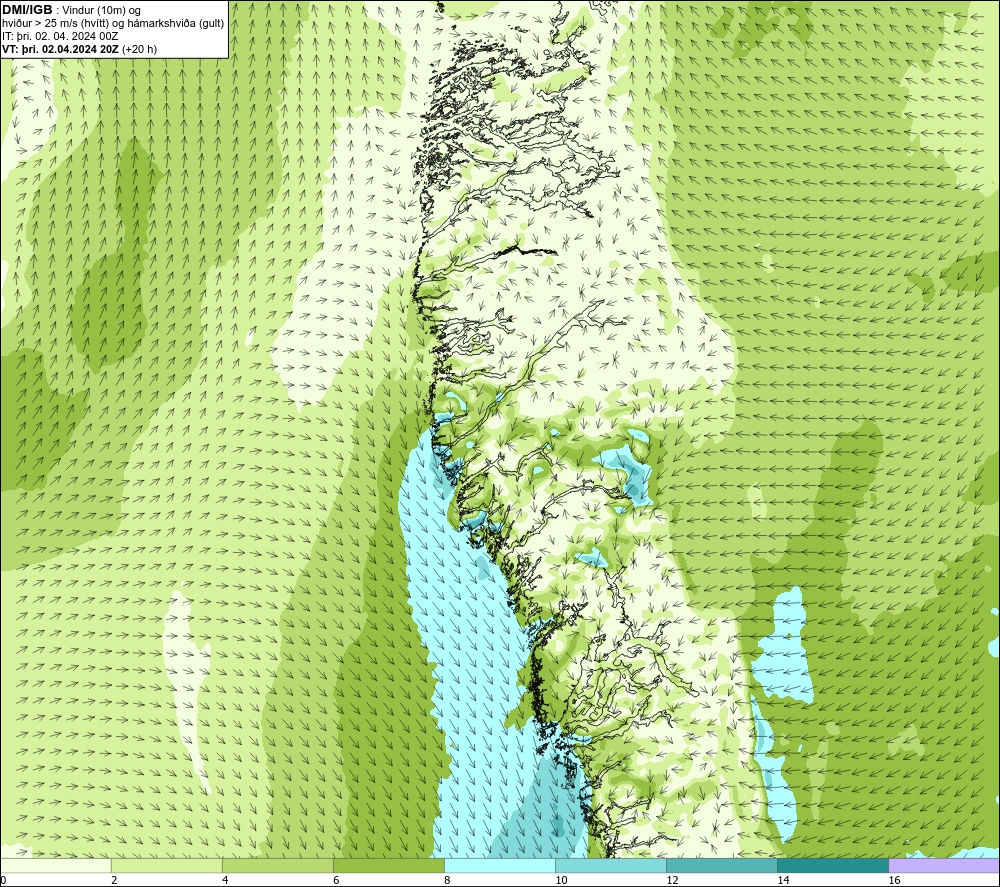1000x887 pixels.
Task: Click the scale label '0'
Action: coord(3,880)
